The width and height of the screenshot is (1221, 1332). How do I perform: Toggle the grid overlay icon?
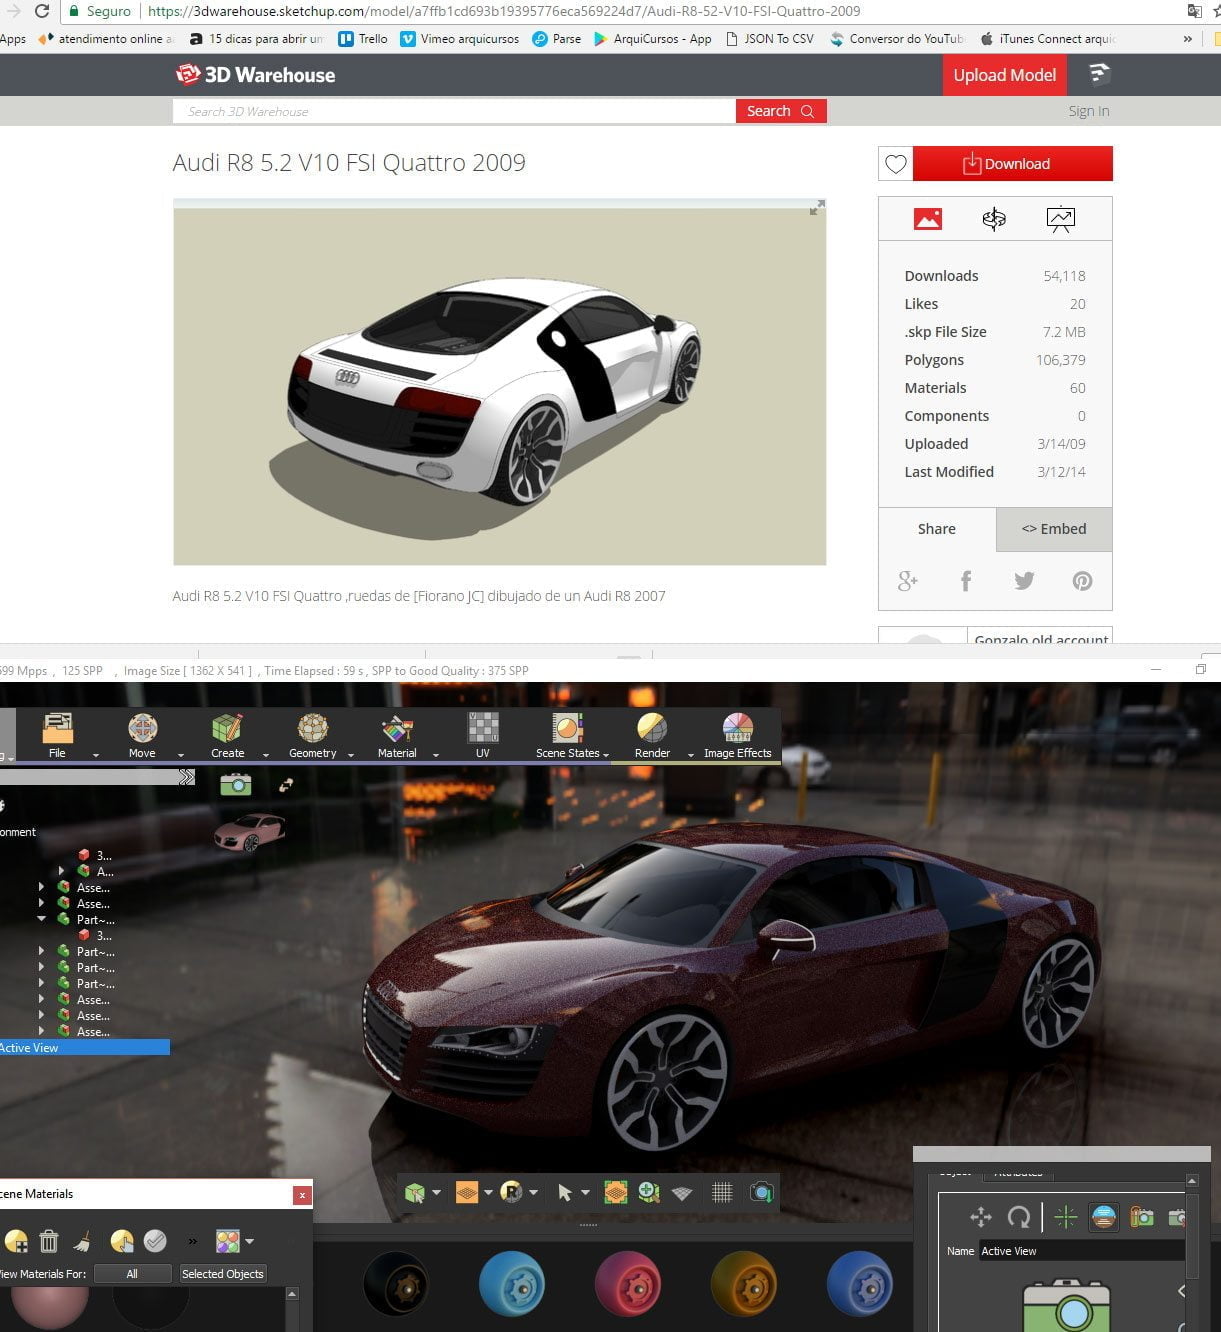tap(722, 1192)
